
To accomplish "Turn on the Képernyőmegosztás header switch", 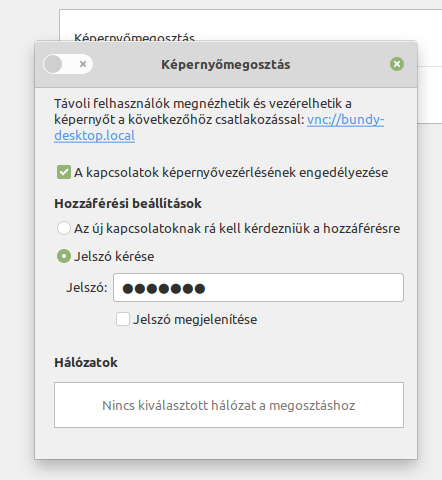I will [68, 64].
